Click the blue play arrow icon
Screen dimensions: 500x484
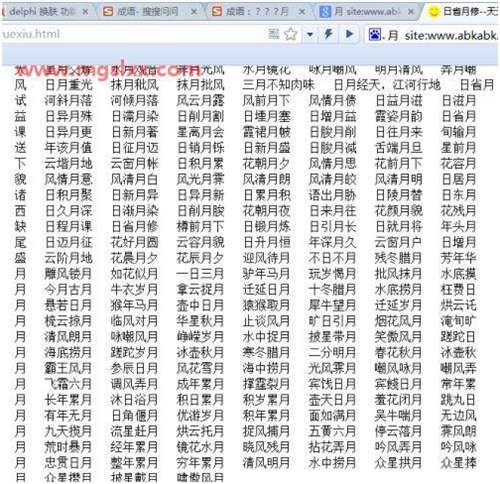pyautogui.click(x=349, y=34)
